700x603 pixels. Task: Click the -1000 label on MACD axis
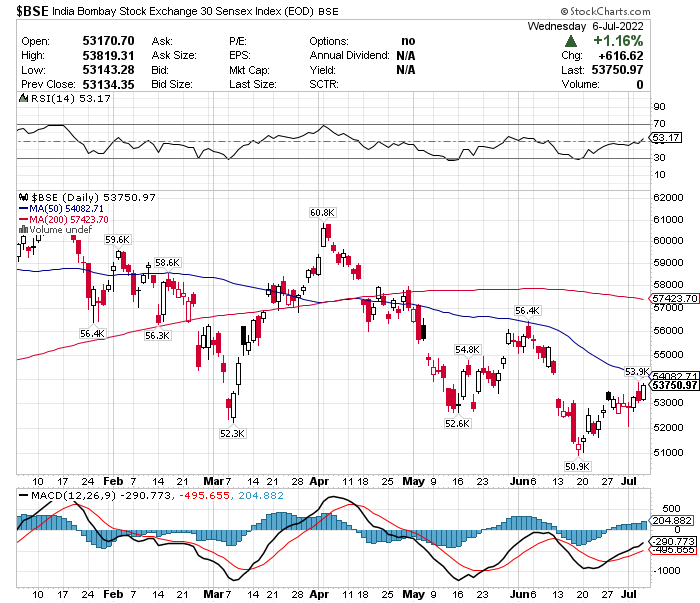pyautogui.click(x=667, y=570)
